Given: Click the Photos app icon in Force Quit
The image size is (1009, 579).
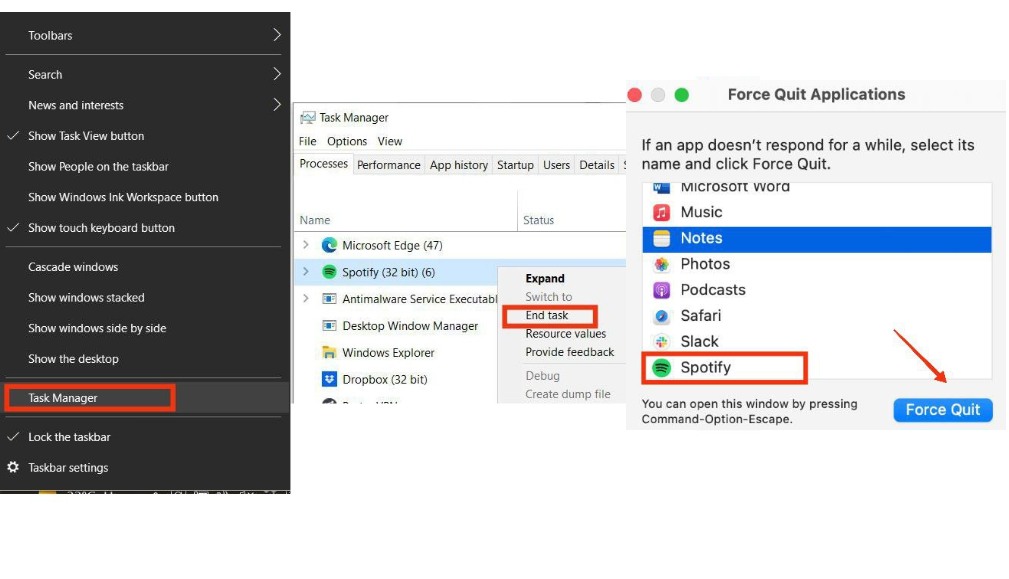Looking at the screenshot, I should click(662, 264).
